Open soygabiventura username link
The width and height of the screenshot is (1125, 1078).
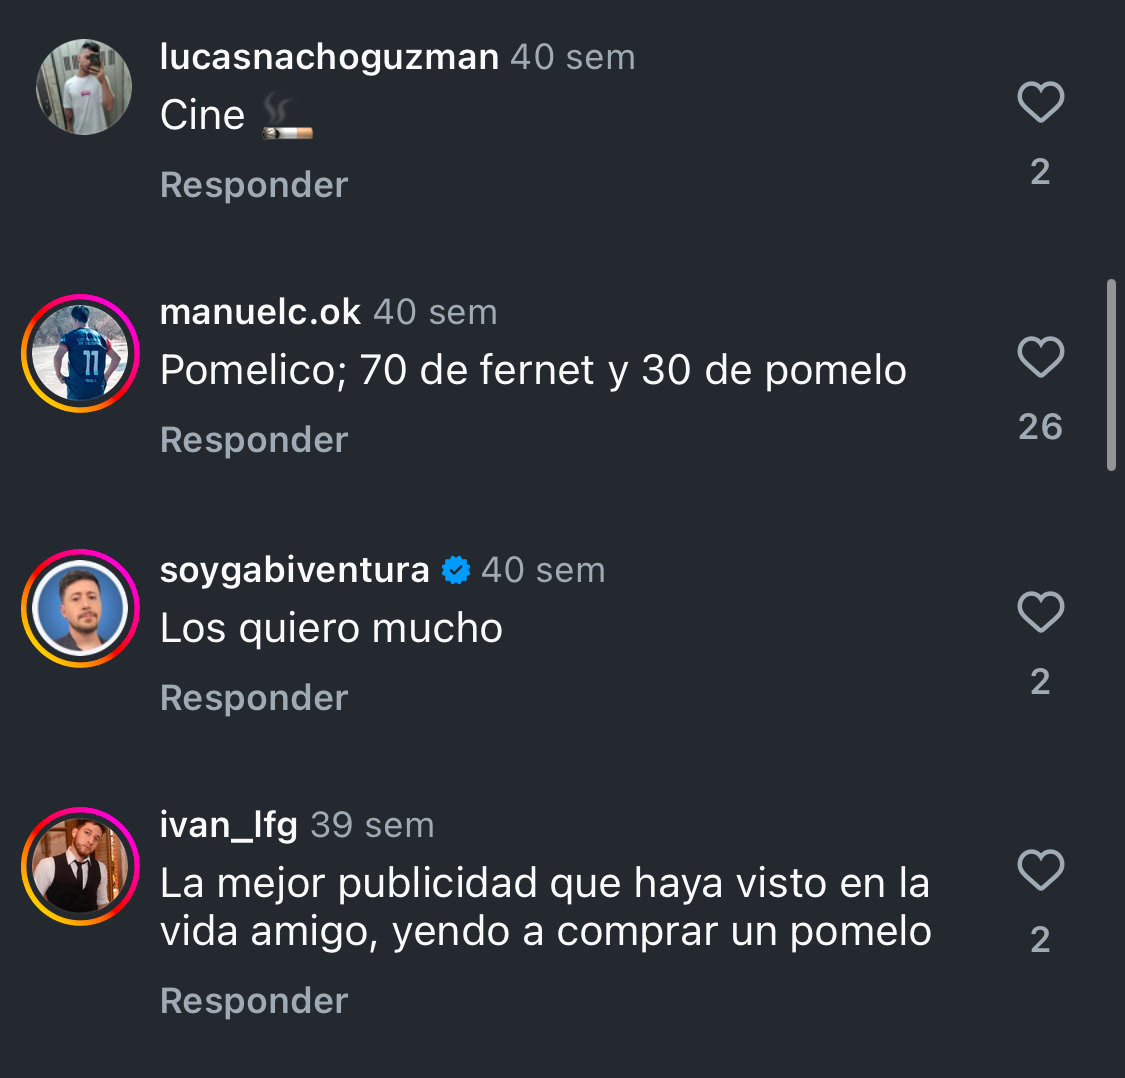point(294,570)
